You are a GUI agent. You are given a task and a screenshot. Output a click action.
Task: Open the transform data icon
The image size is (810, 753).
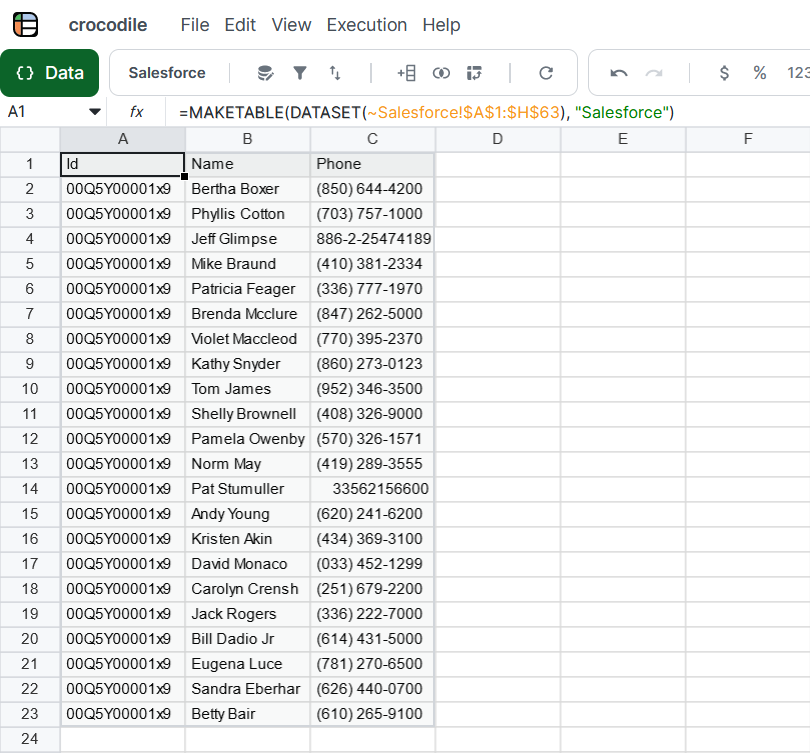click(475, 73)
